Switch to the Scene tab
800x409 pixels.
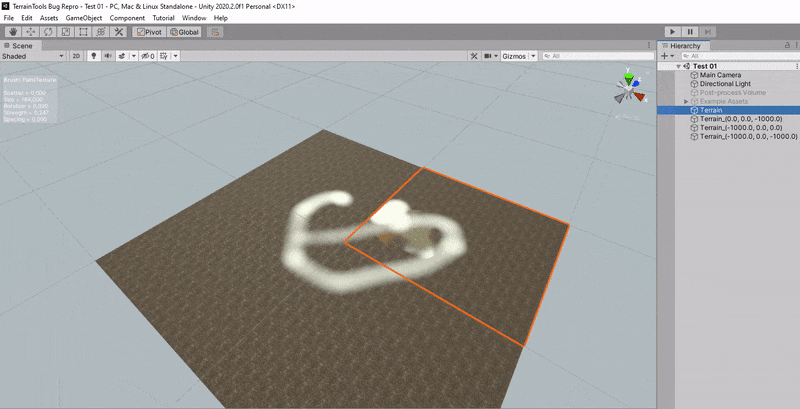19,46
